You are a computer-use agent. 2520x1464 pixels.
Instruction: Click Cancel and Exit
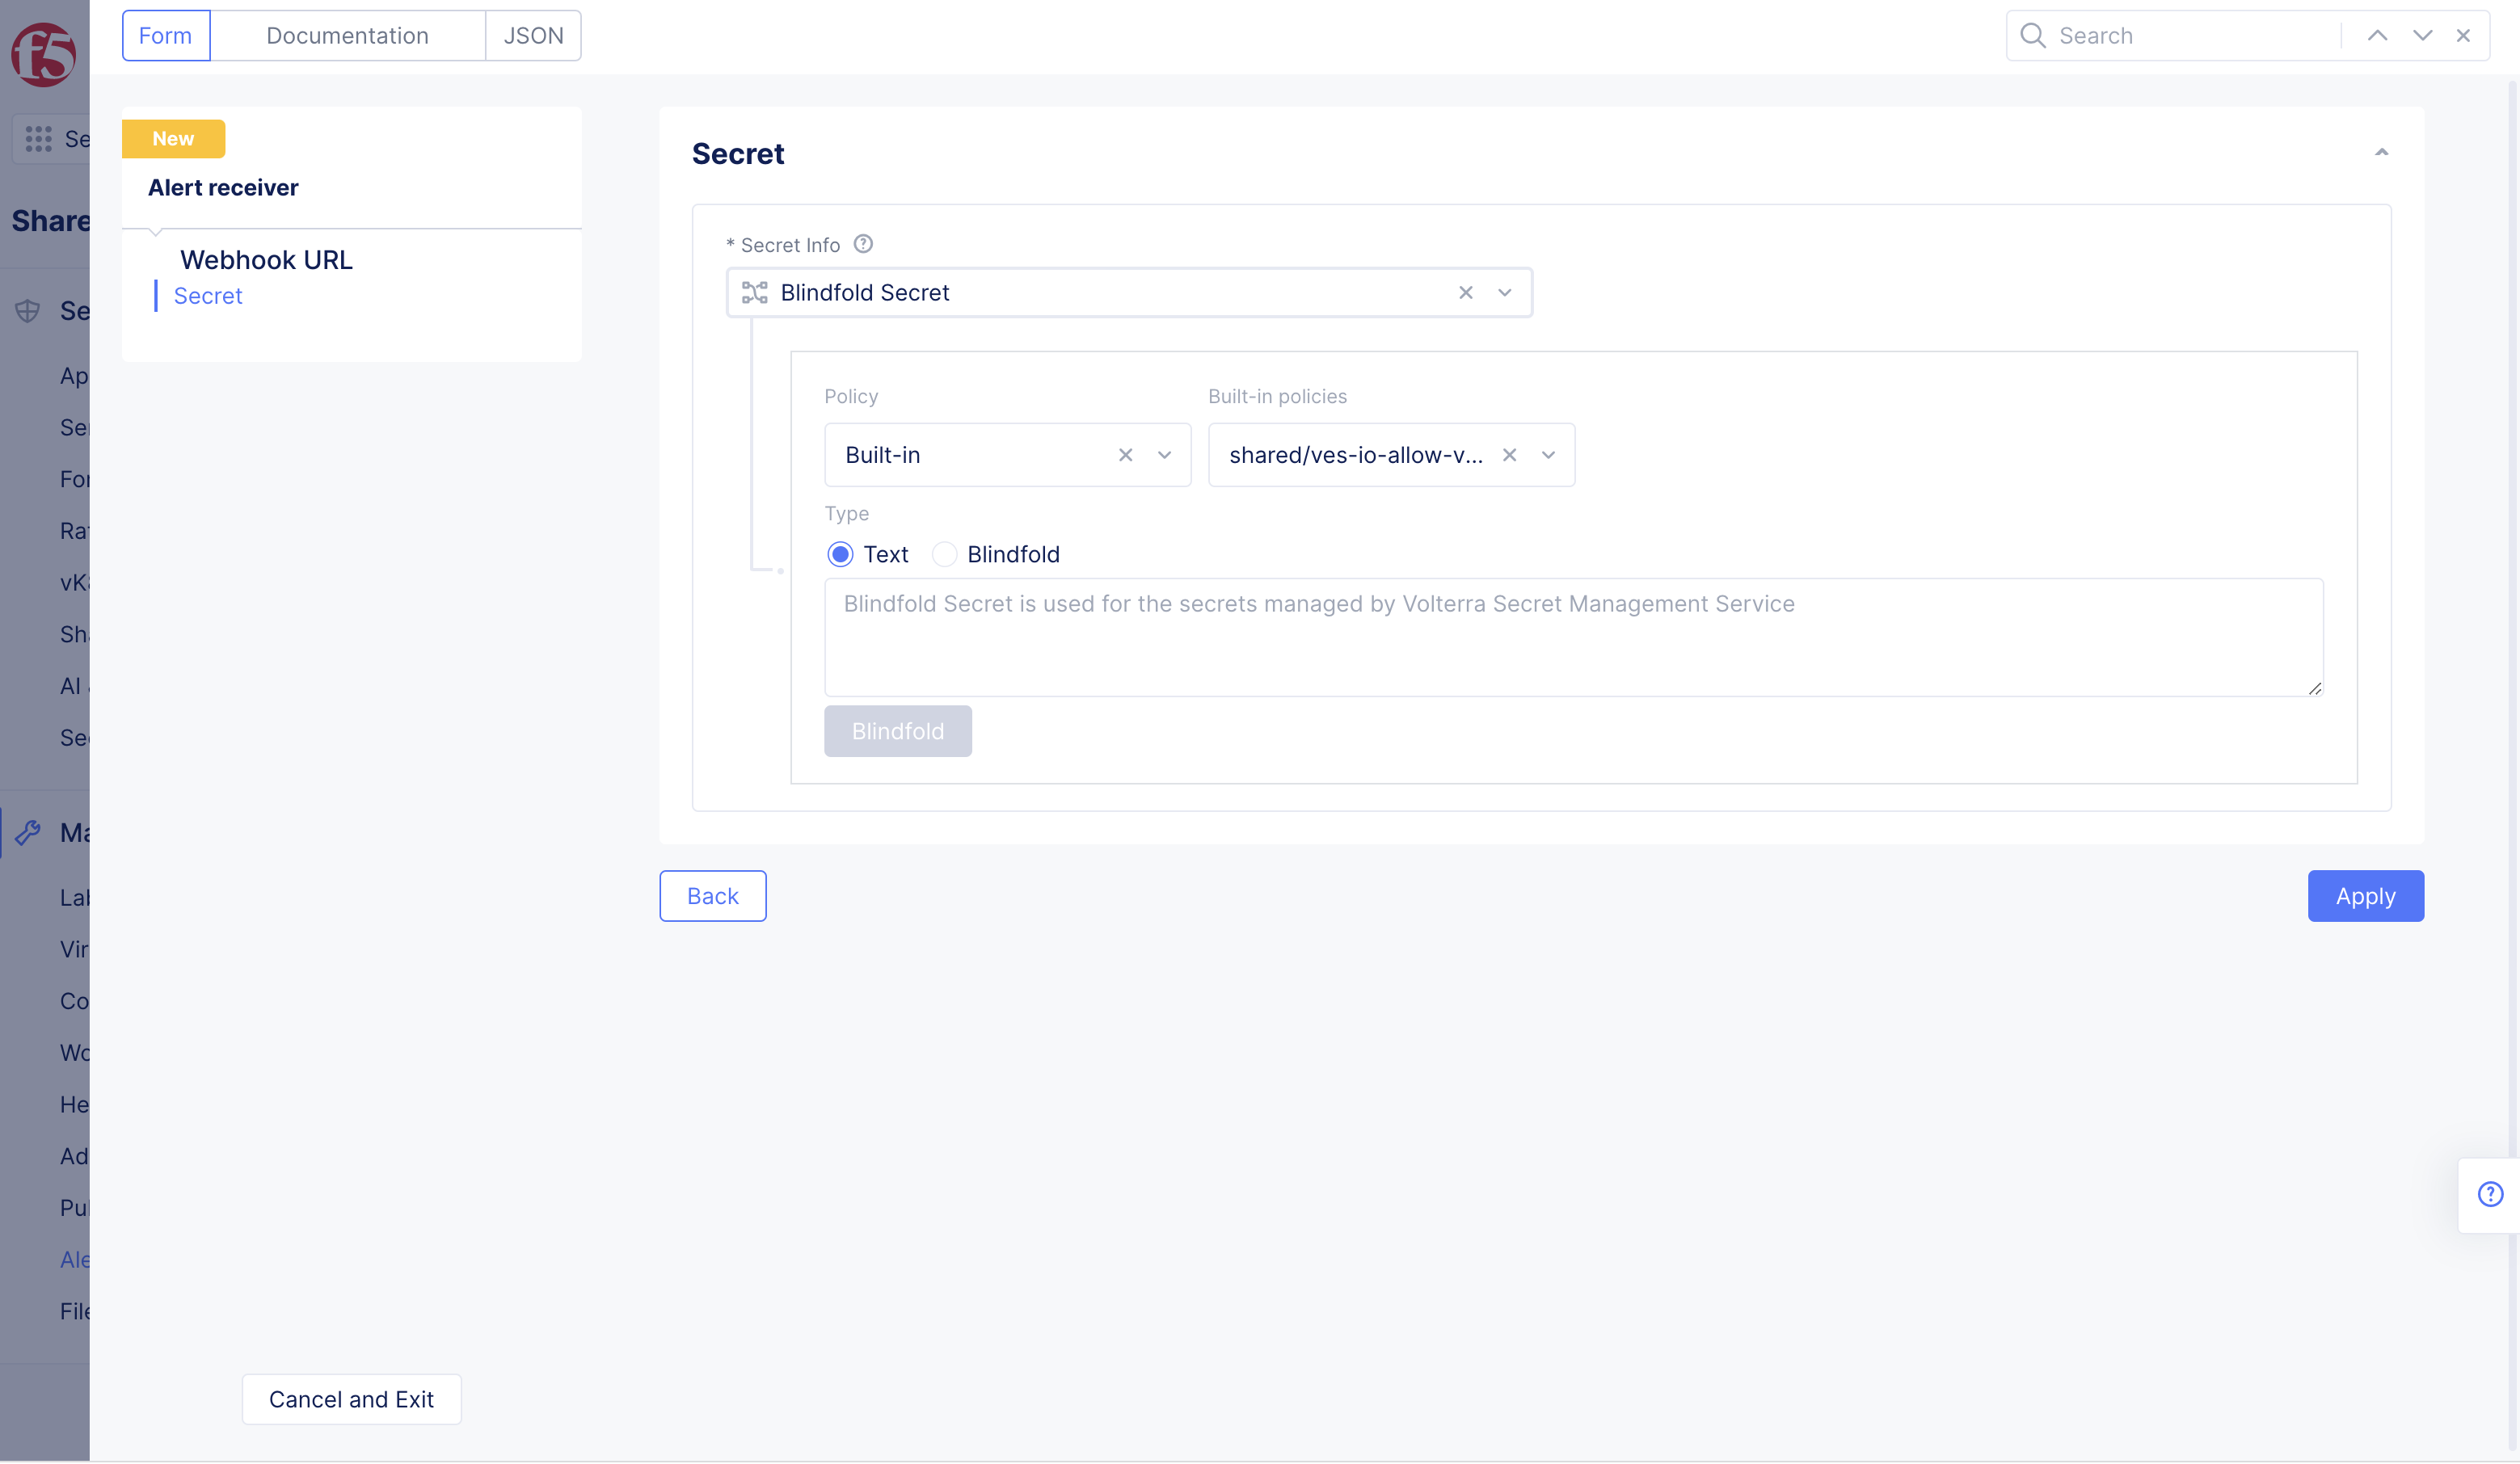pos(351,1399)
